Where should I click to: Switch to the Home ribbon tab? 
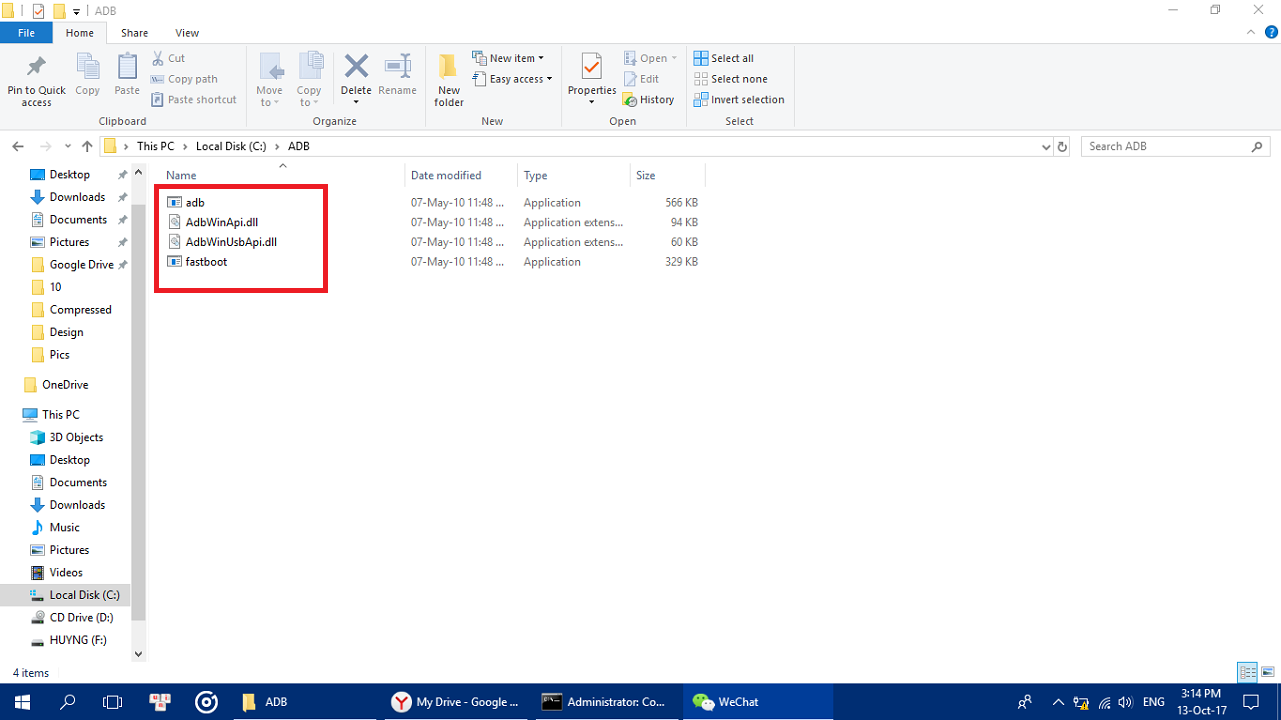79,33
